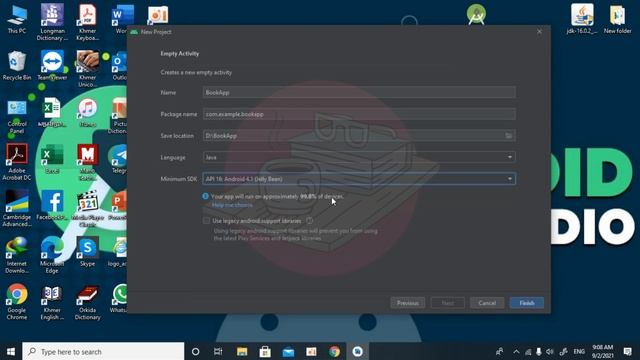Open Longman Dictionary desktop shortcut

click(52, 22)
